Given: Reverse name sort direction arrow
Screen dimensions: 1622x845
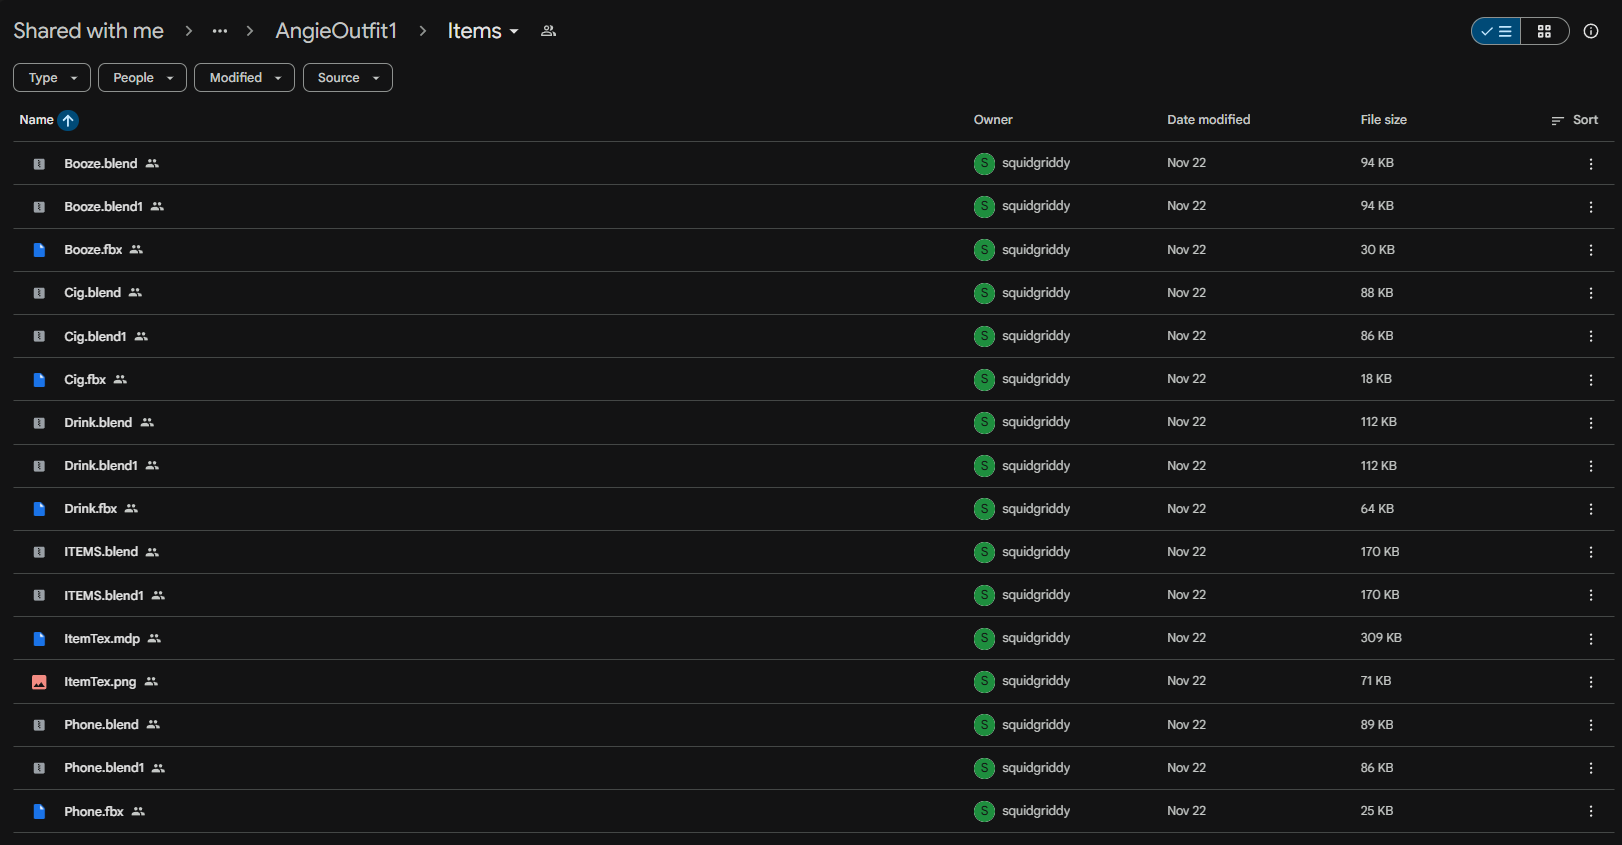Looking at the screenshot, I should (x=68, y=120).
